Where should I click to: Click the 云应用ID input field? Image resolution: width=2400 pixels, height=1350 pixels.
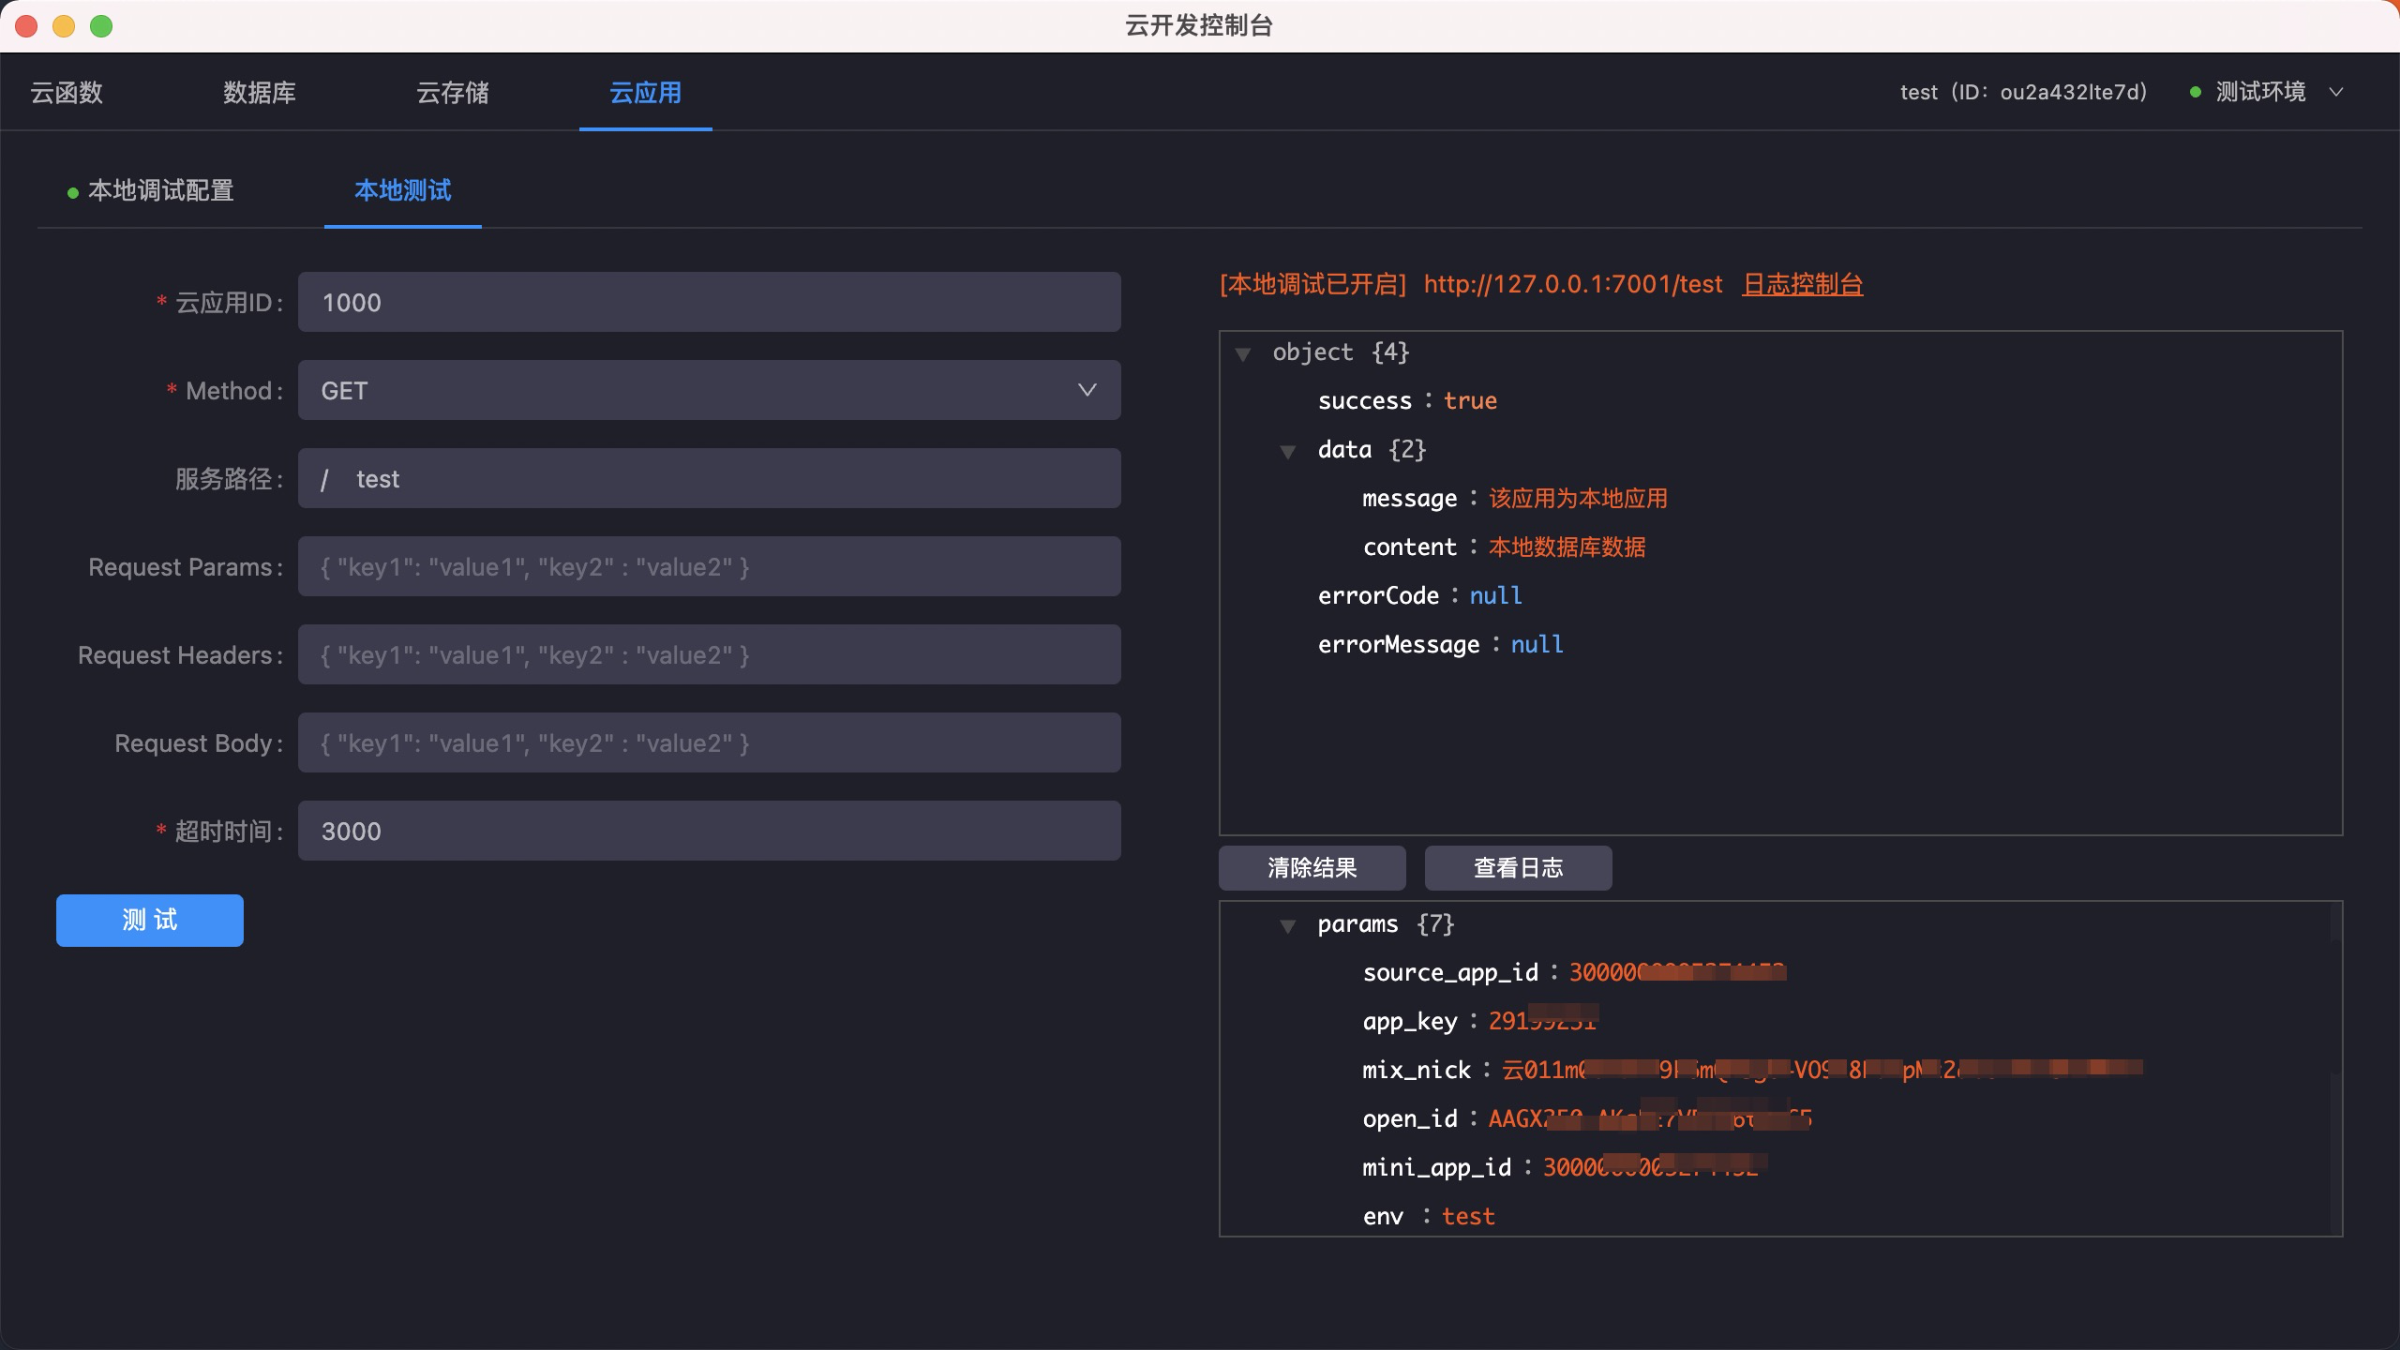click(x=709, y=302)
